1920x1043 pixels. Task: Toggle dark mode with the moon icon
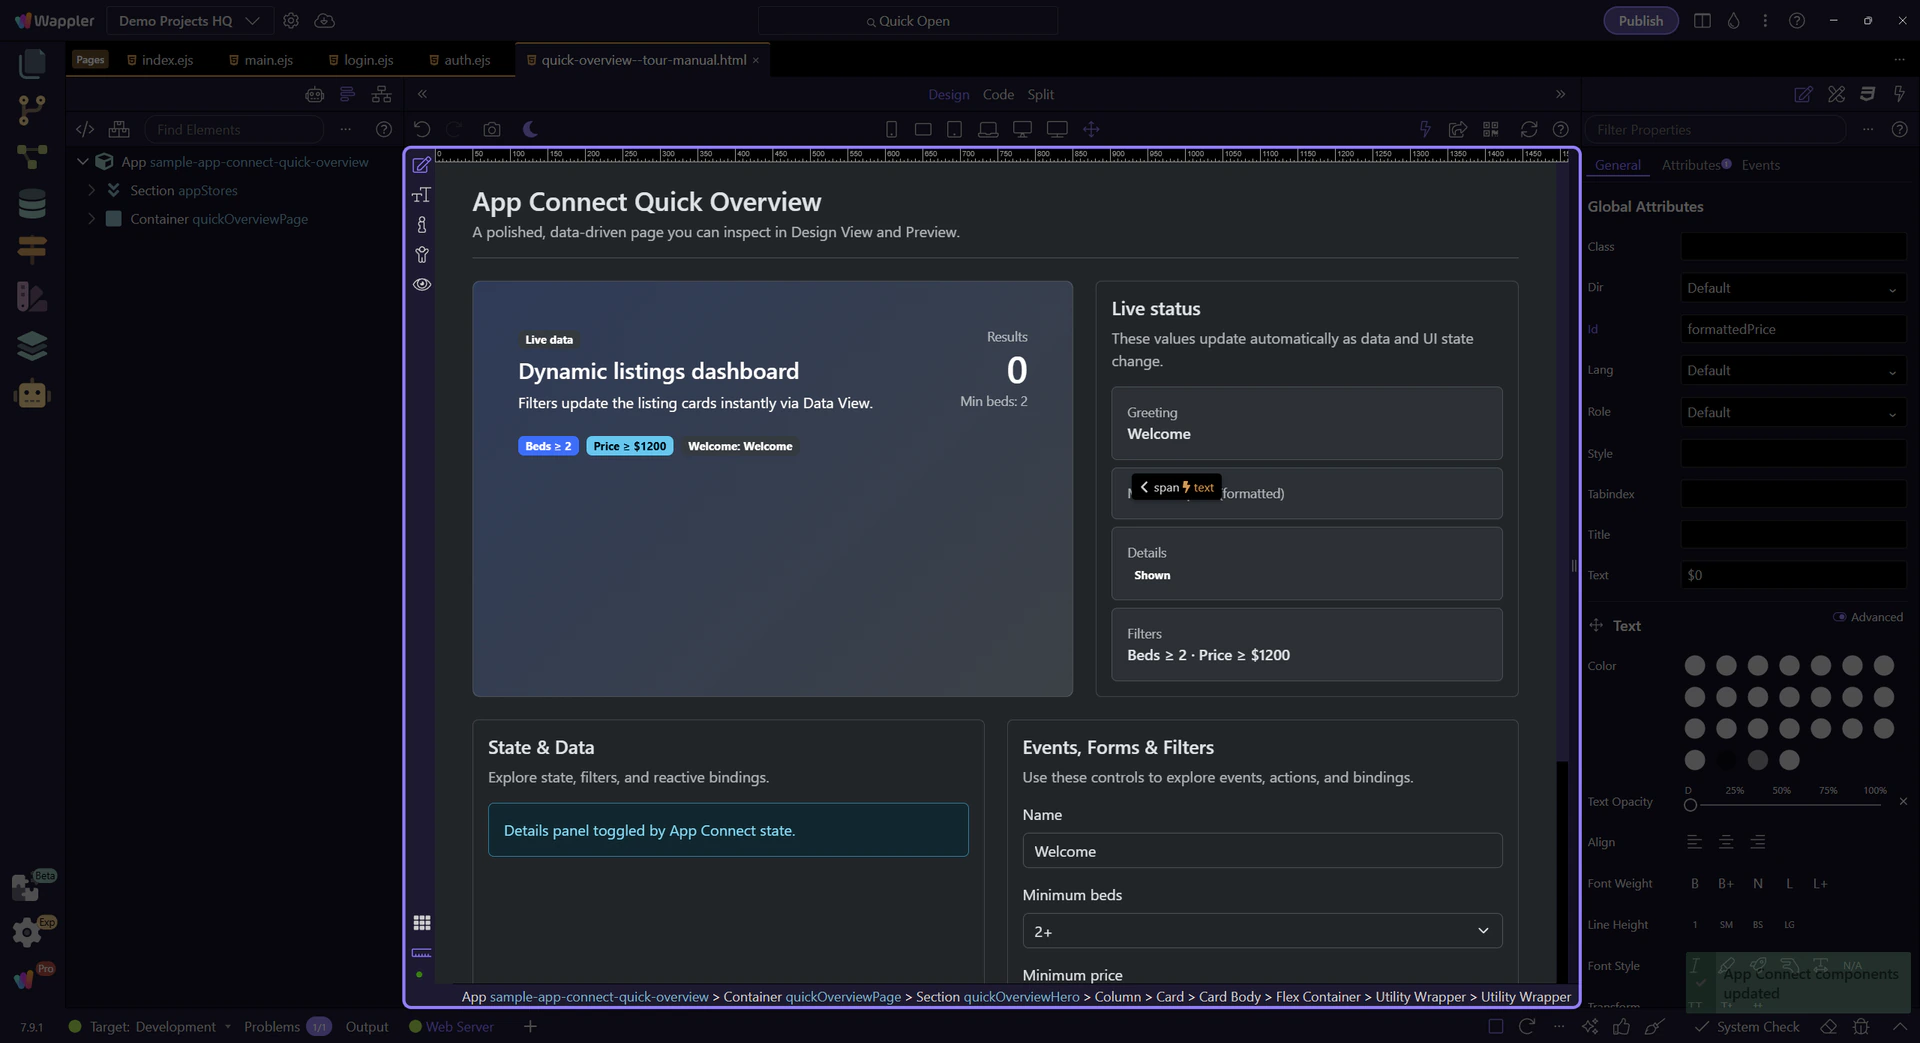tap(530, 130)
